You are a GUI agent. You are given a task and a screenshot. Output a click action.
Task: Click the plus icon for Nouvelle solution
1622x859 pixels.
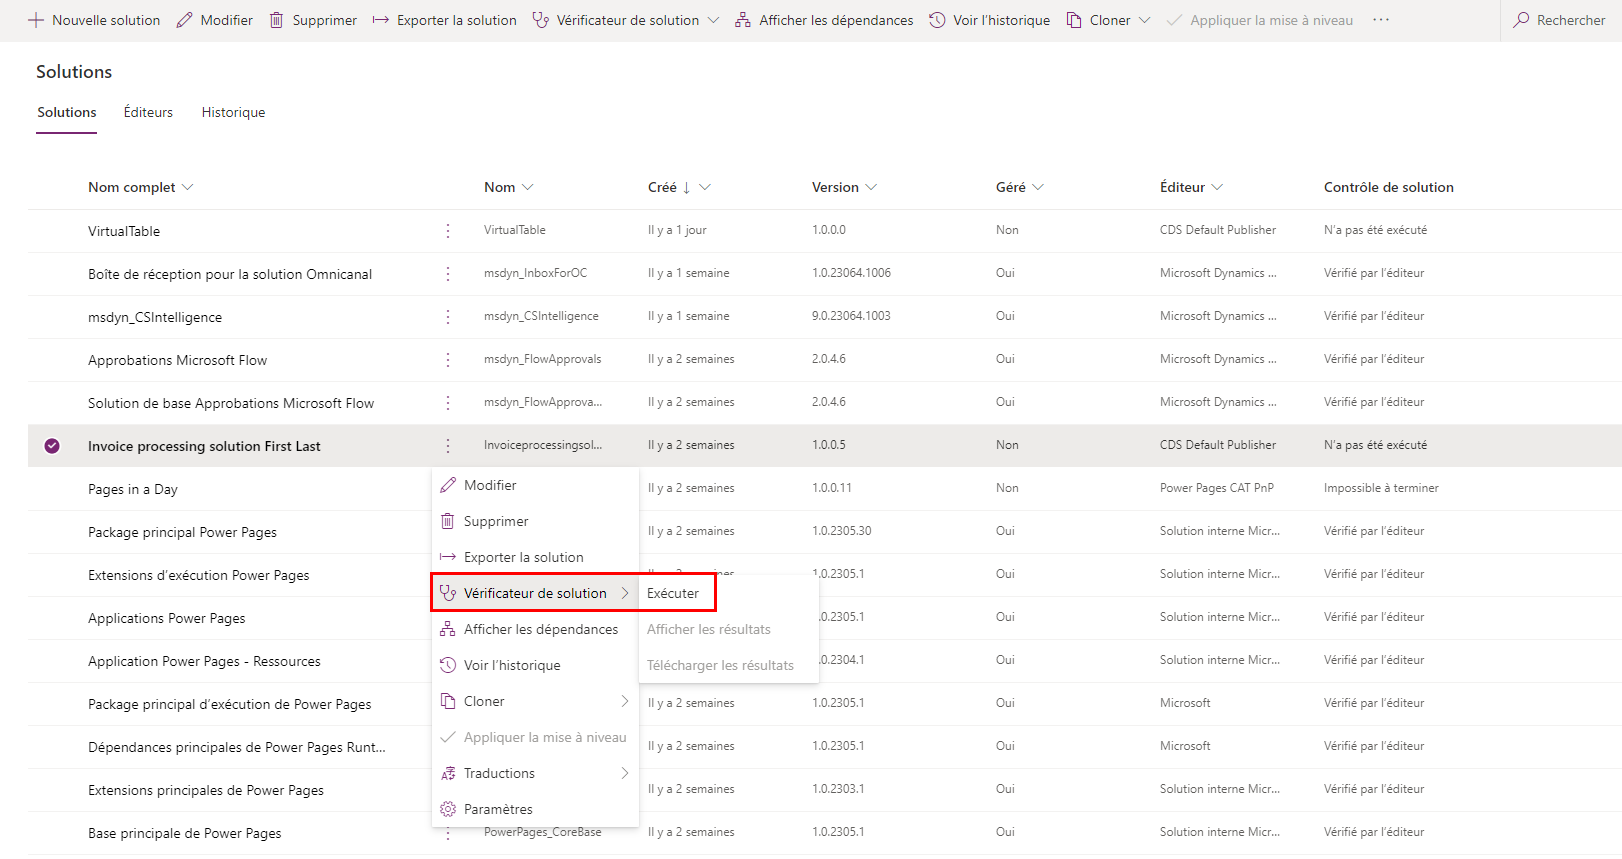(36, 20)
